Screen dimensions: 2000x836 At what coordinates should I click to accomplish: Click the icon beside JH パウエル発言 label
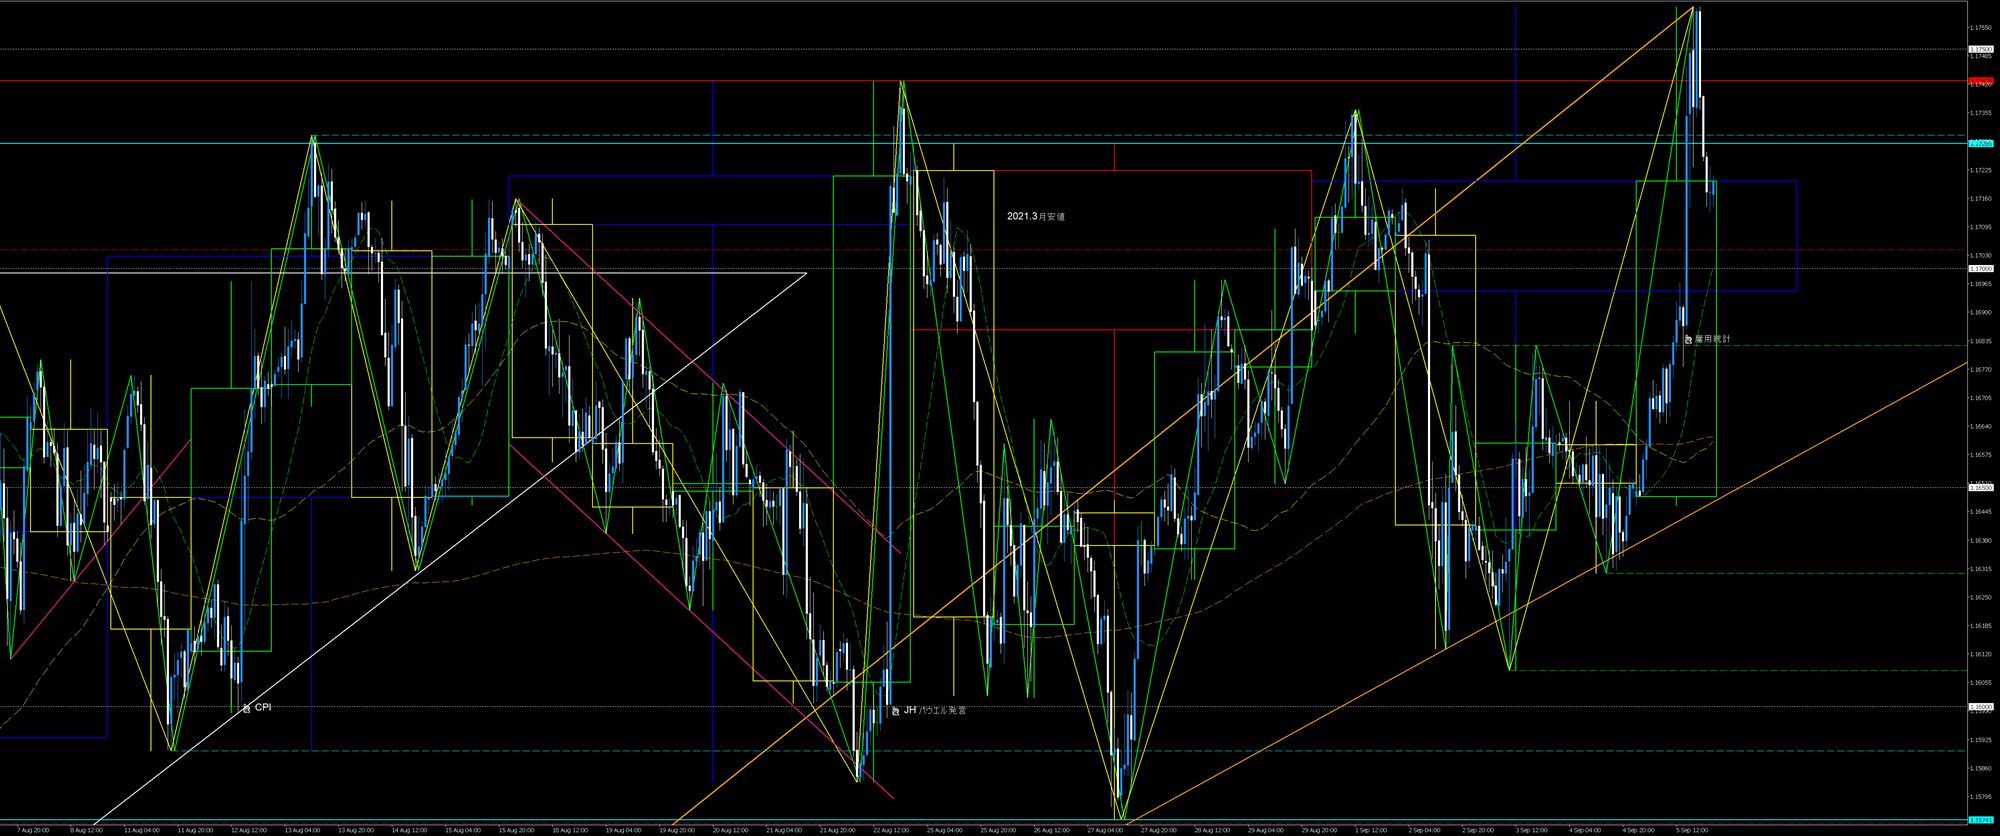tap(895, 711)
